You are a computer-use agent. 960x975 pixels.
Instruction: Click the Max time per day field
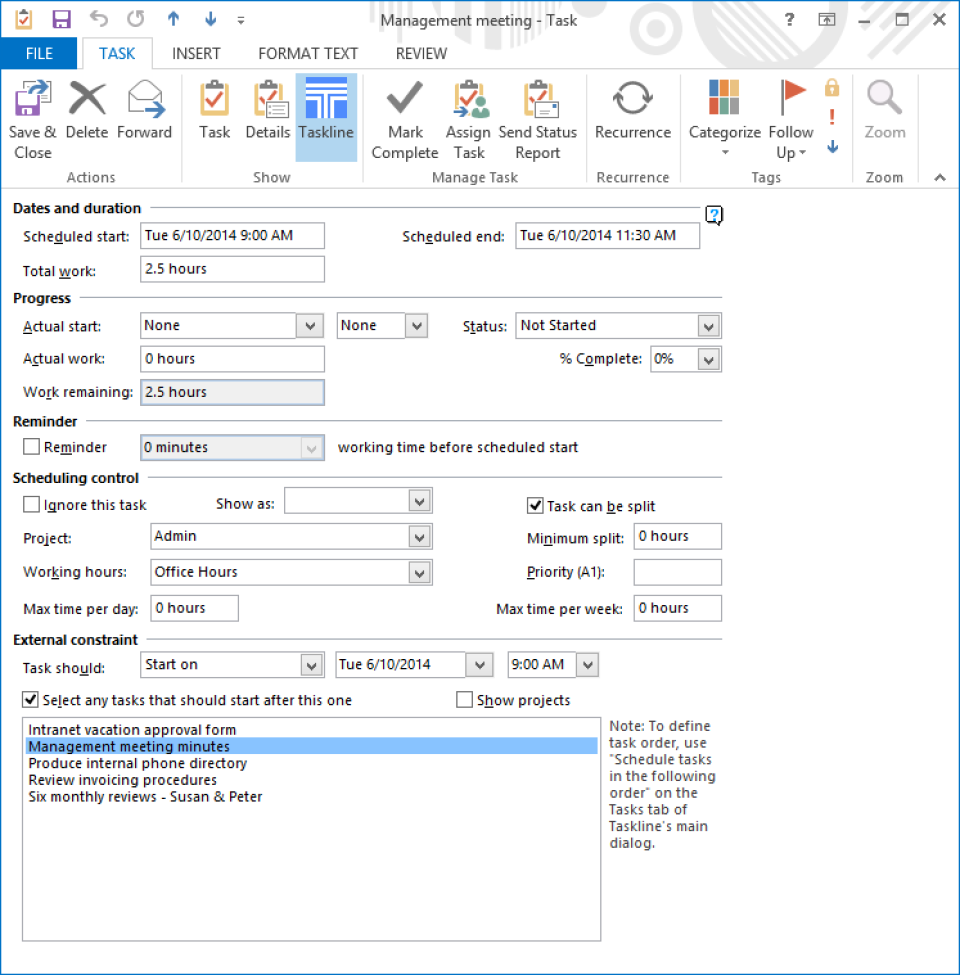point(194,608)
